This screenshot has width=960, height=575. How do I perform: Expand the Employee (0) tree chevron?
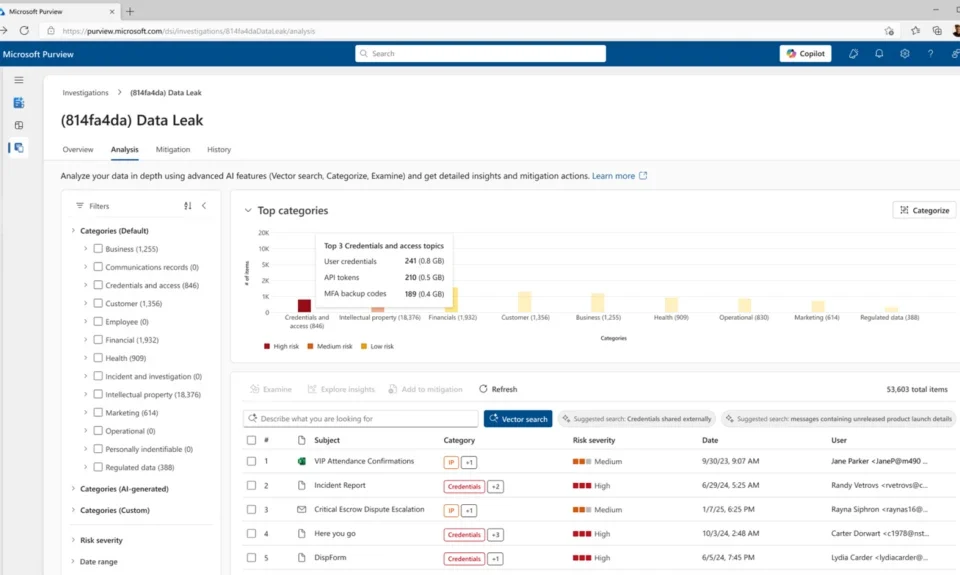(x=86, y=321)
